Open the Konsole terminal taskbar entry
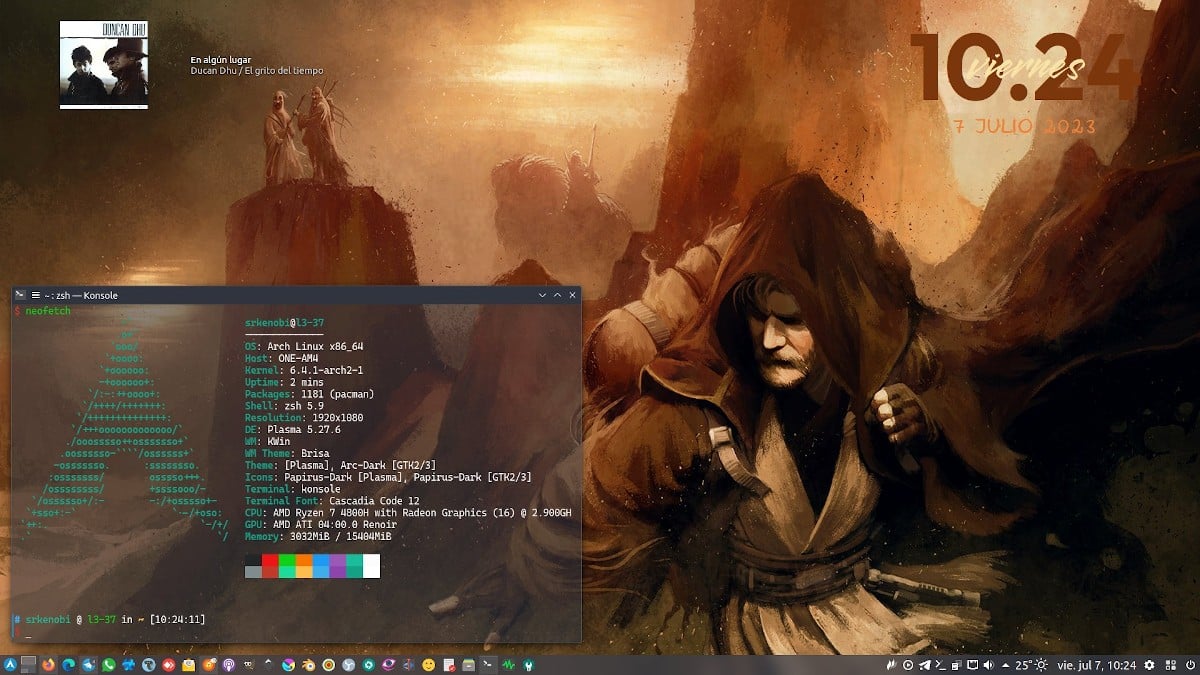The width and height of the screenshot is (1200, 675). coord(488,665)
